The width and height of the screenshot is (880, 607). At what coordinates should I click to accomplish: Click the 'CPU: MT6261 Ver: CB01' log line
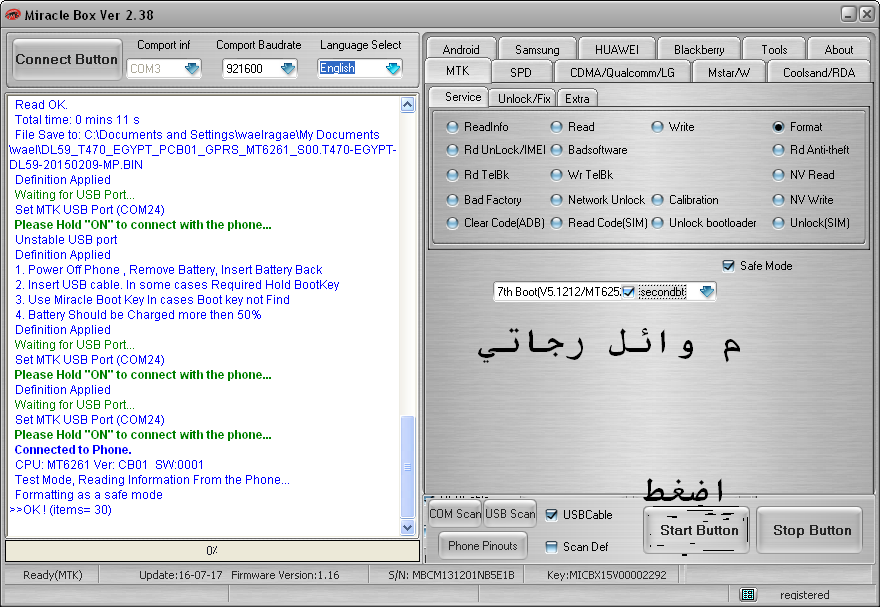pos(109,465)
